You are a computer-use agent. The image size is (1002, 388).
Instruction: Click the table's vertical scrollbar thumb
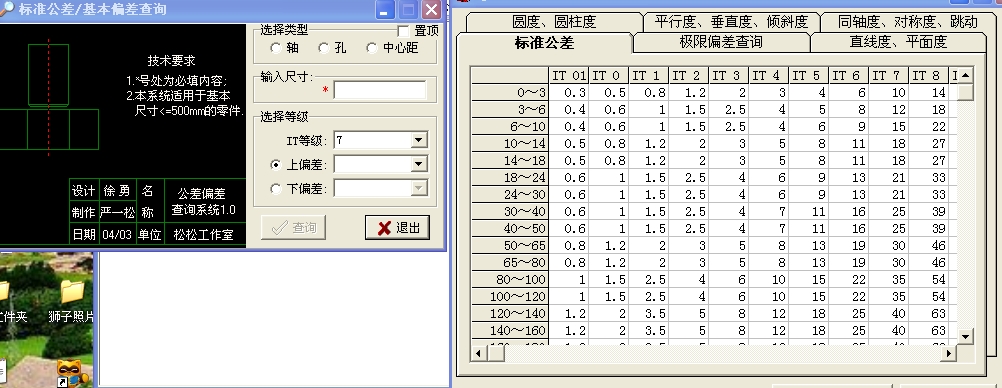pyautogui.click(x=965, y=92)
